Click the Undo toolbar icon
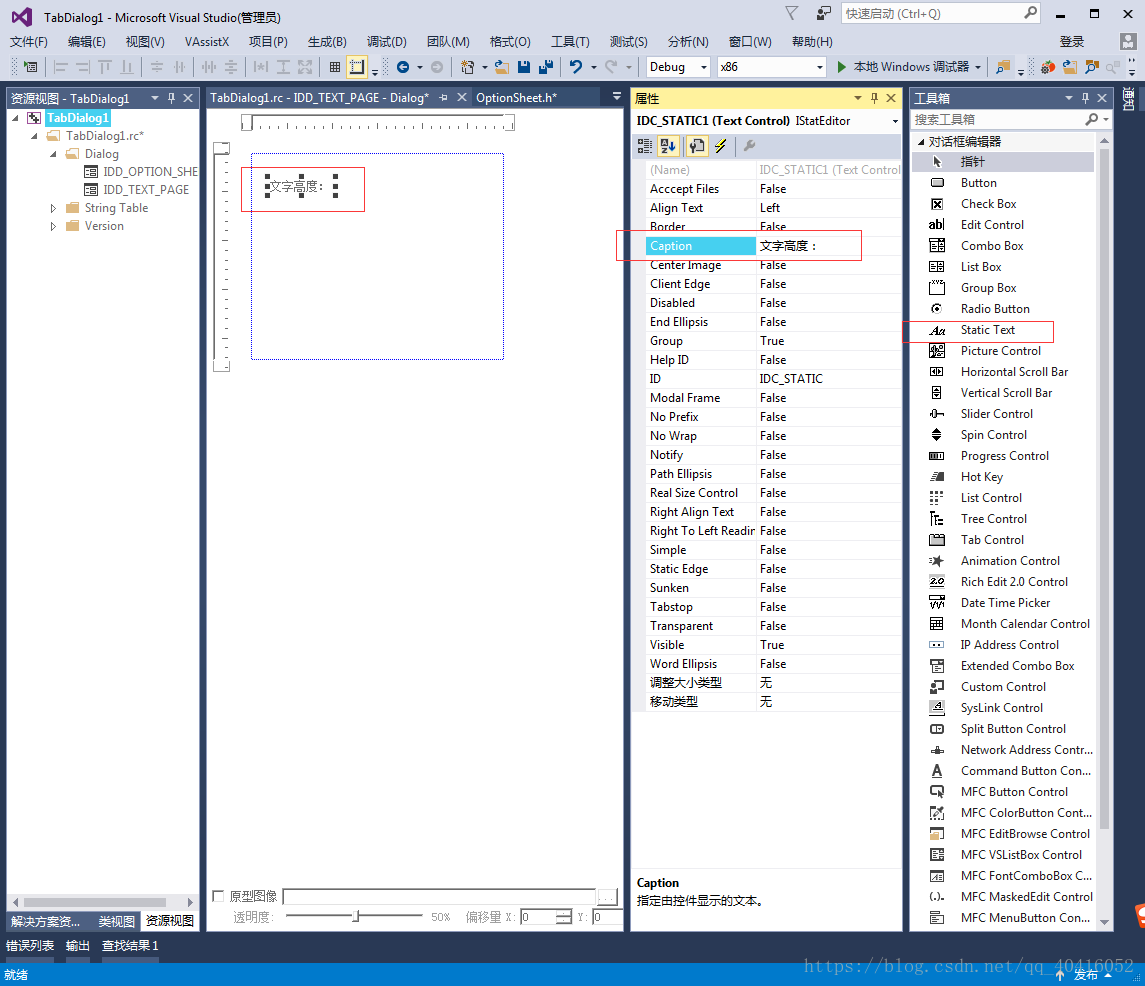The image size is (1145, 986). pos(576,67)
